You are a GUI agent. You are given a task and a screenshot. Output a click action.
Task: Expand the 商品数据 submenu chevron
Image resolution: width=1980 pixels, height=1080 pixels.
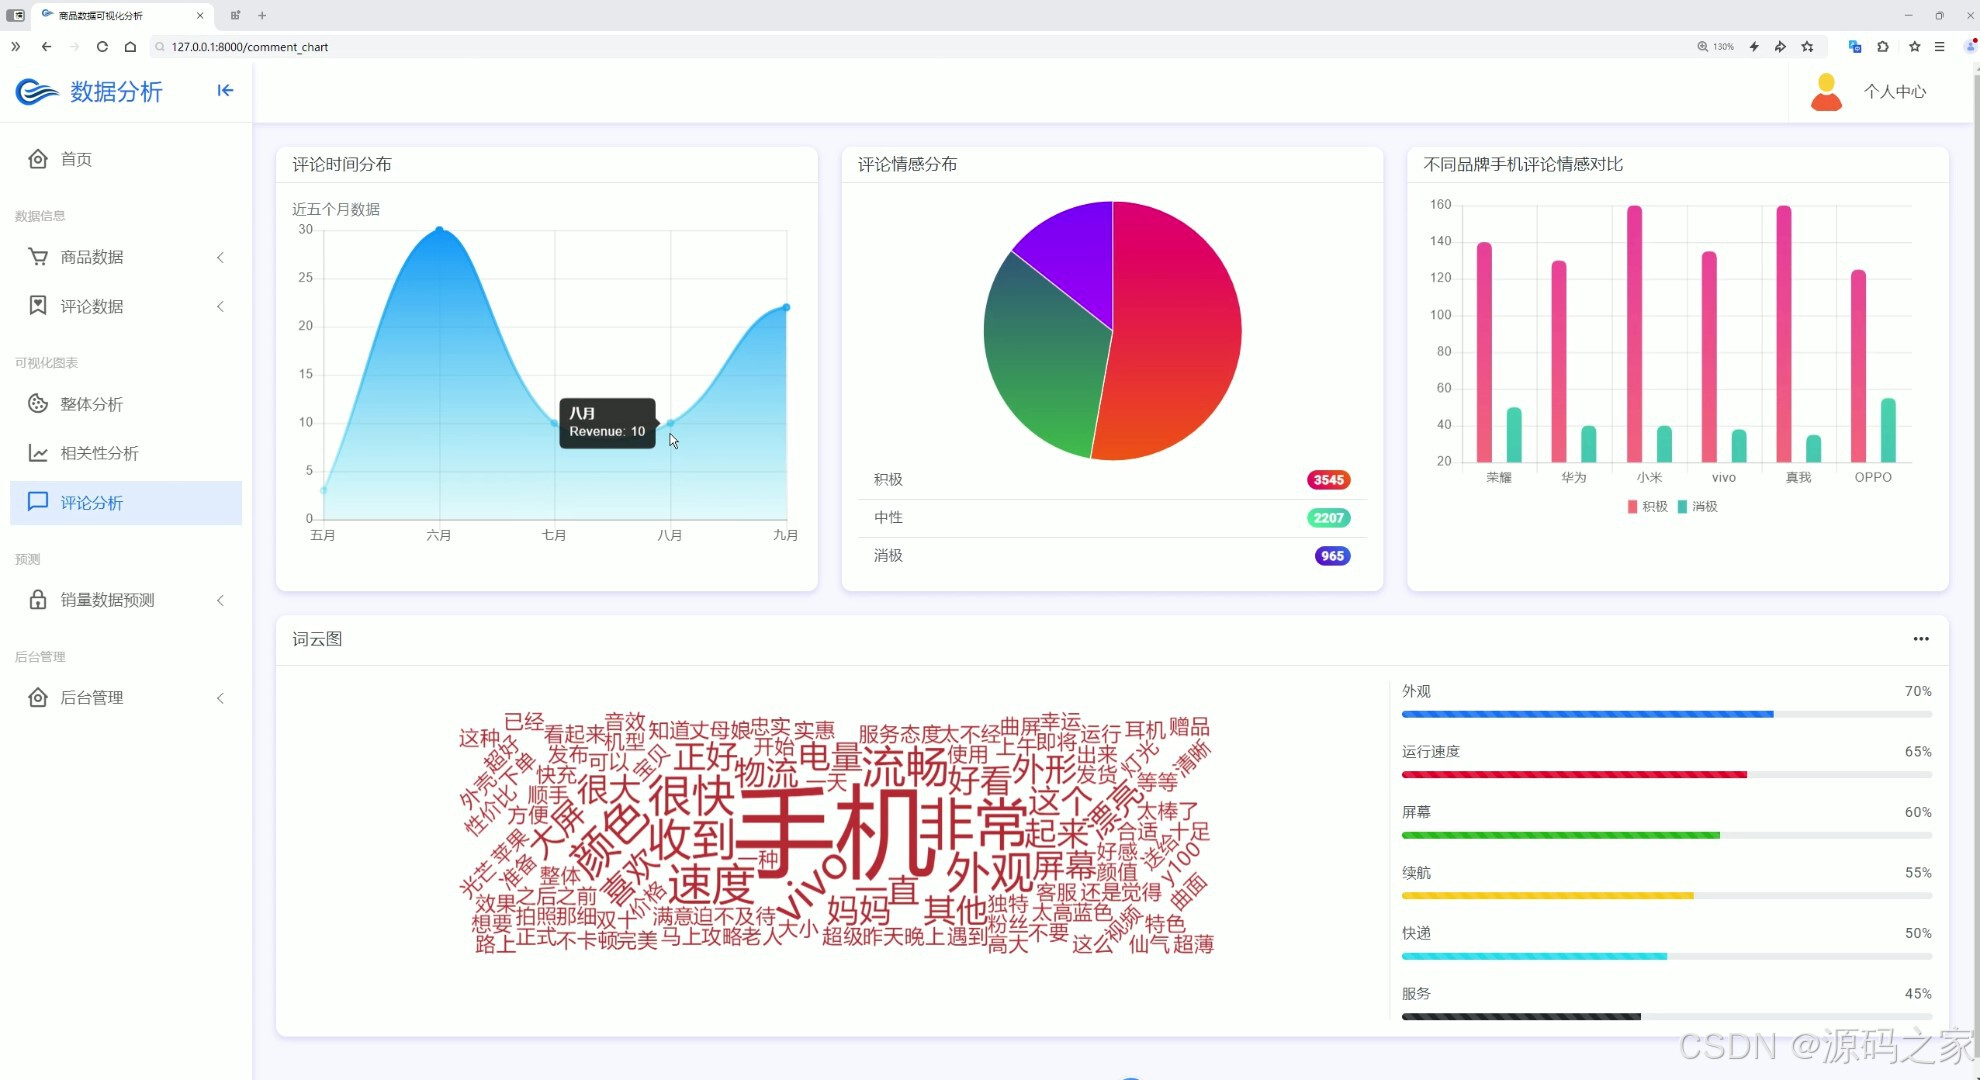pos(220,258)
